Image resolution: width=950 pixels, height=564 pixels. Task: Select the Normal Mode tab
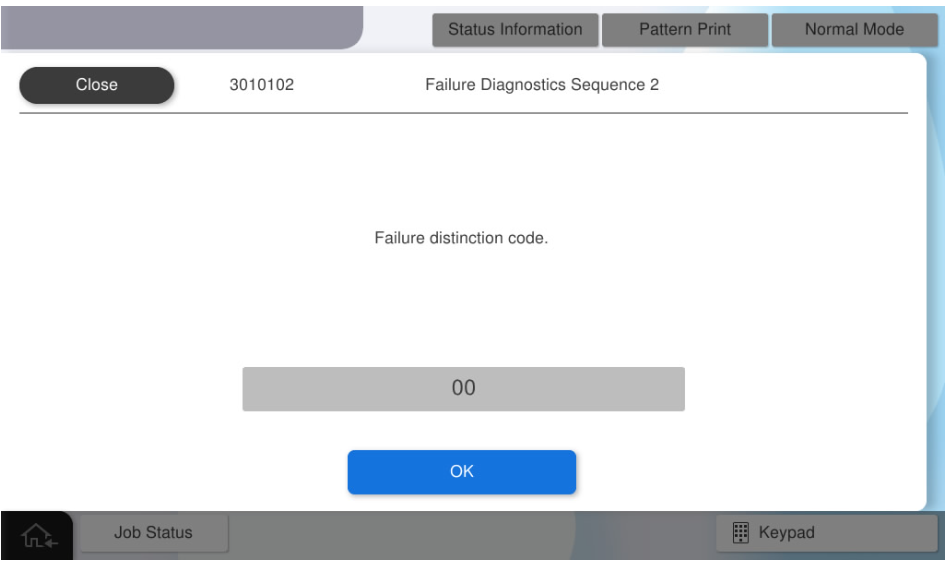tap(854, 30)
